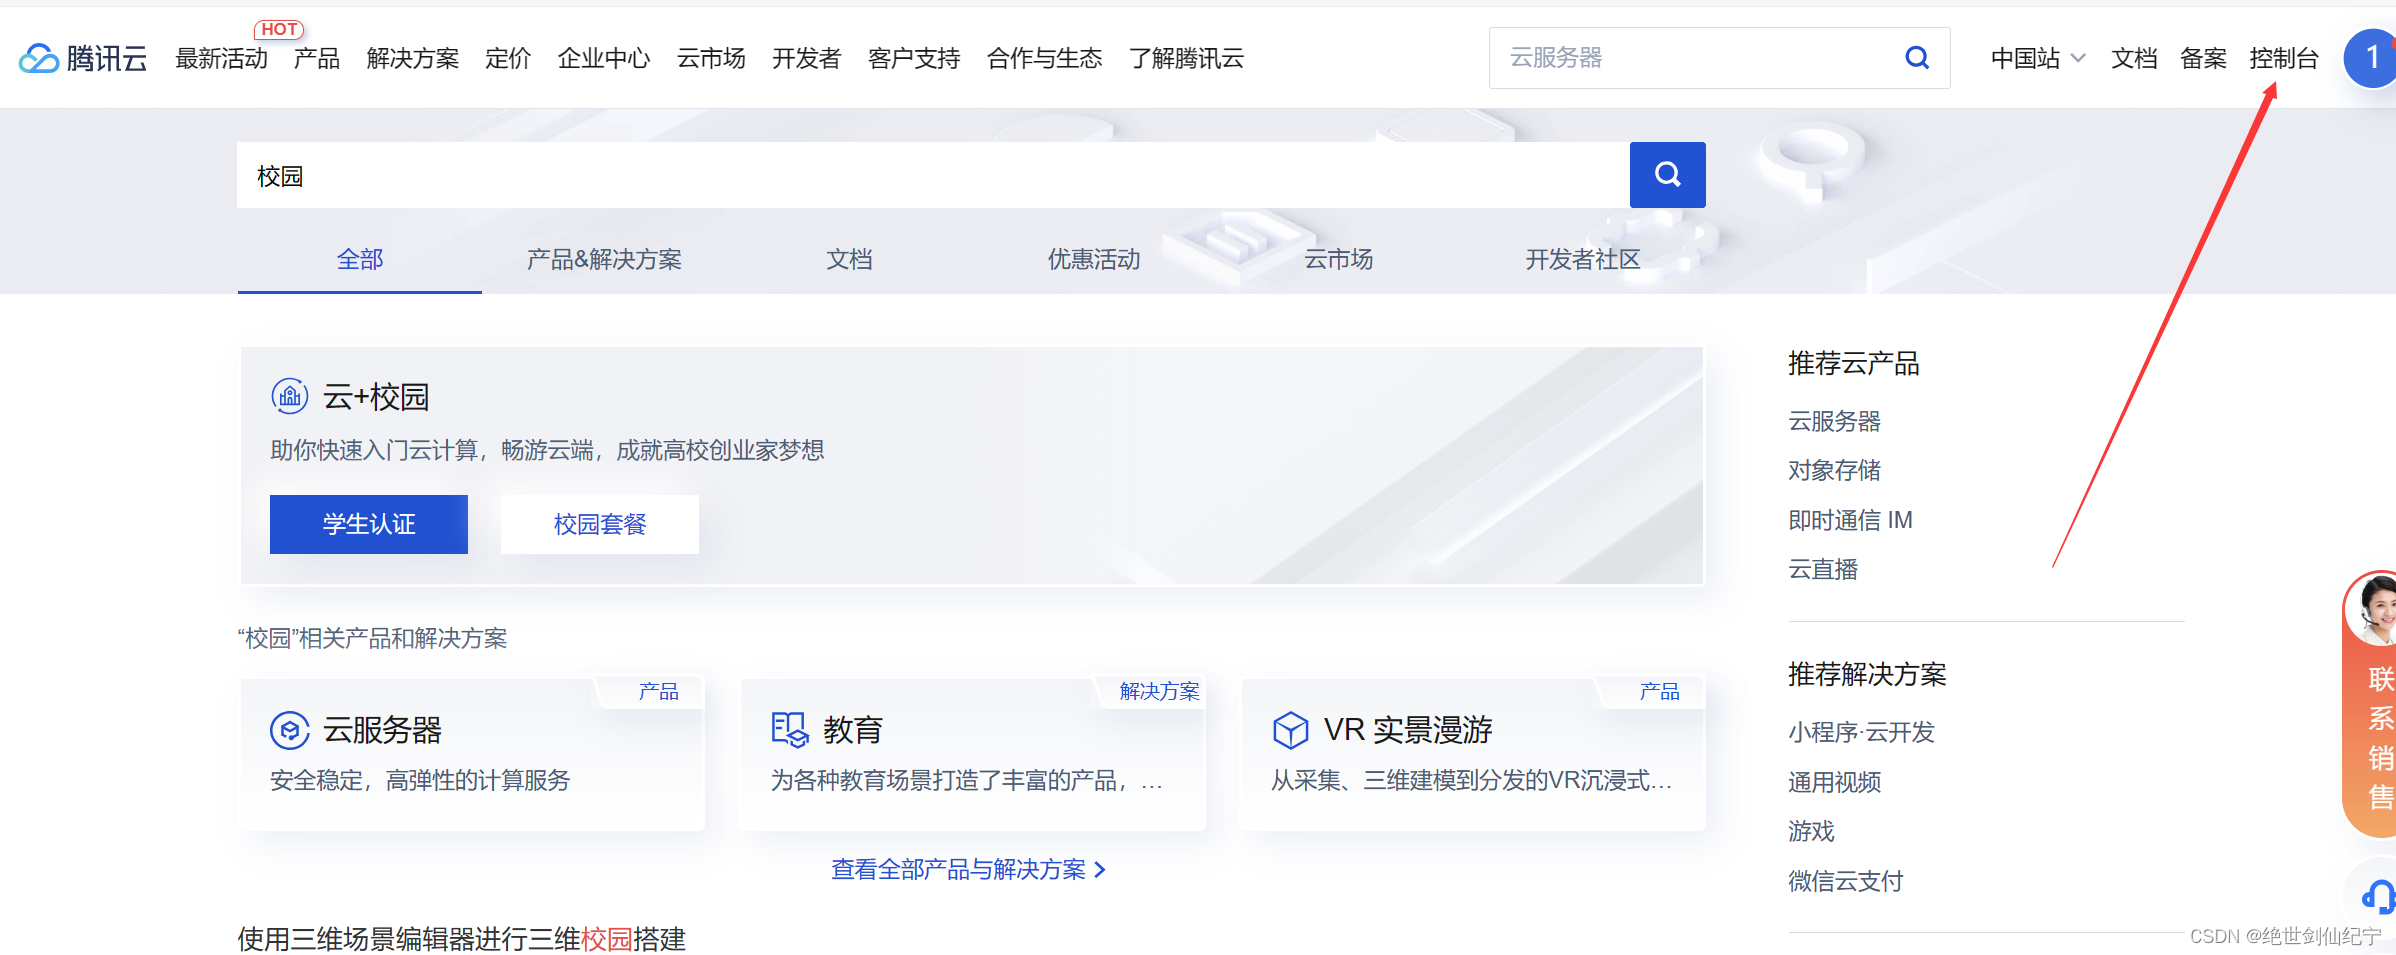2396x955 pixels.
Task: Click the 云+校园 building icon
Action: pyautogui.click(x=289, y=395)
